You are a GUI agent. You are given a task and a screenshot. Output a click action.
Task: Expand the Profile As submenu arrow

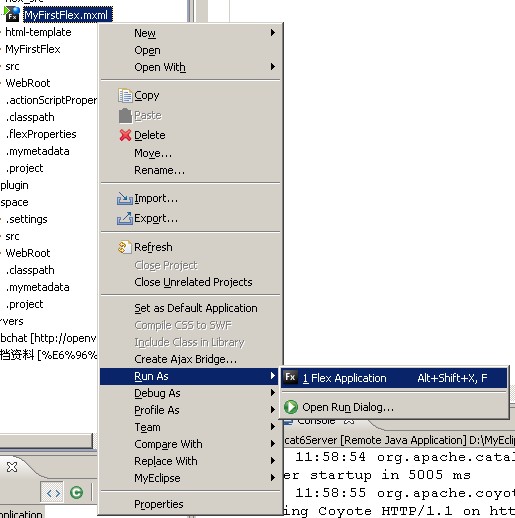coord(273,410)
